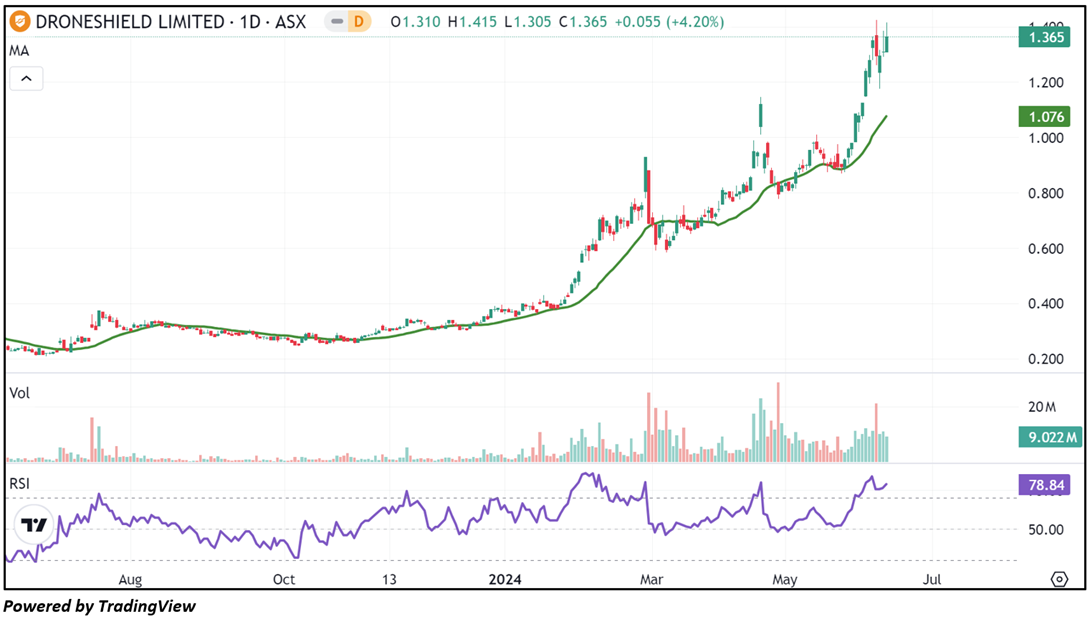Screen dimensions: 1090x619
Task: Click the Jul time axis label
Action: [932, 579]
